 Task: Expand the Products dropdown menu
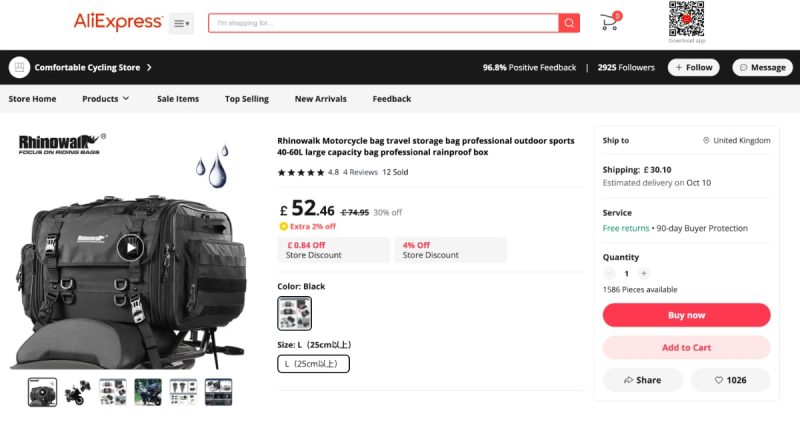coord(106,99)
